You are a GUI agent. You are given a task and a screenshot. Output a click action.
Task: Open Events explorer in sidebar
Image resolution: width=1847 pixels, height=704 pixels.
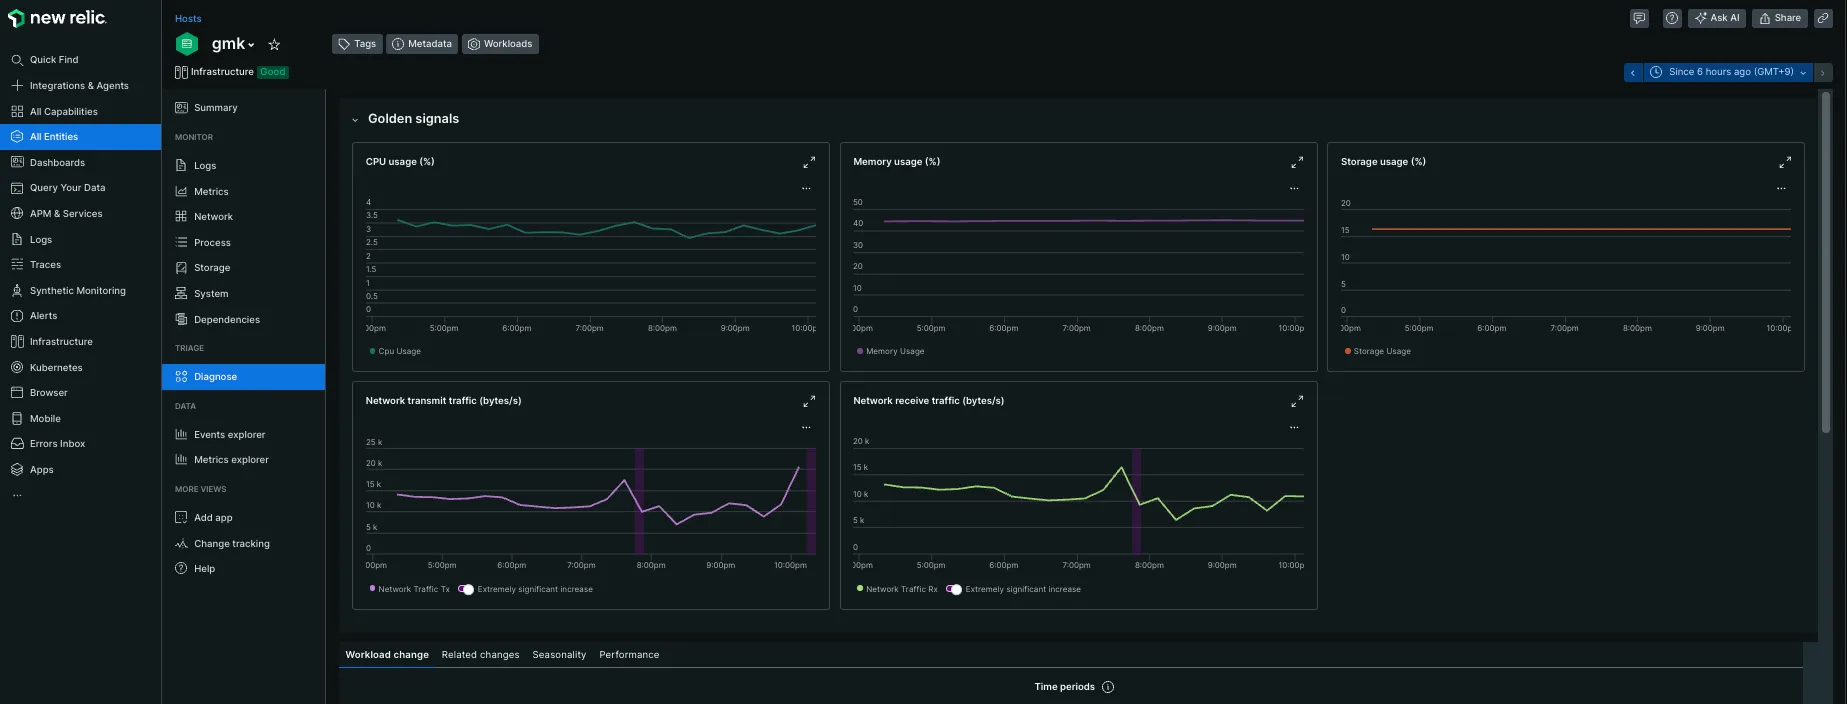[229, 435]
